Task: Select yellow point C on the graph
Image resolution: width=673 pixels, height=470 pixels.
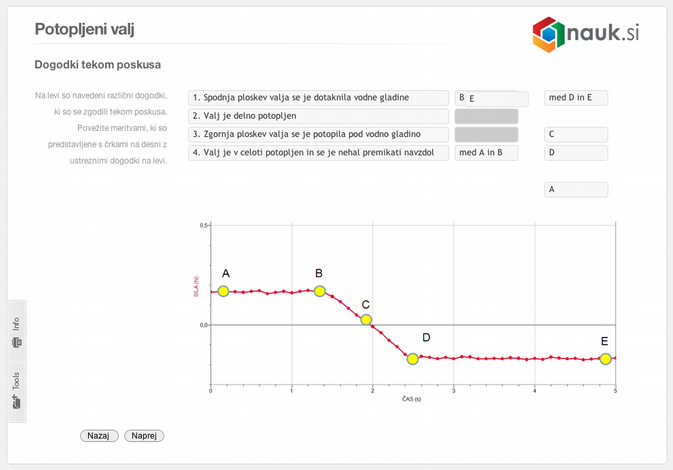Action: point(366,320)
